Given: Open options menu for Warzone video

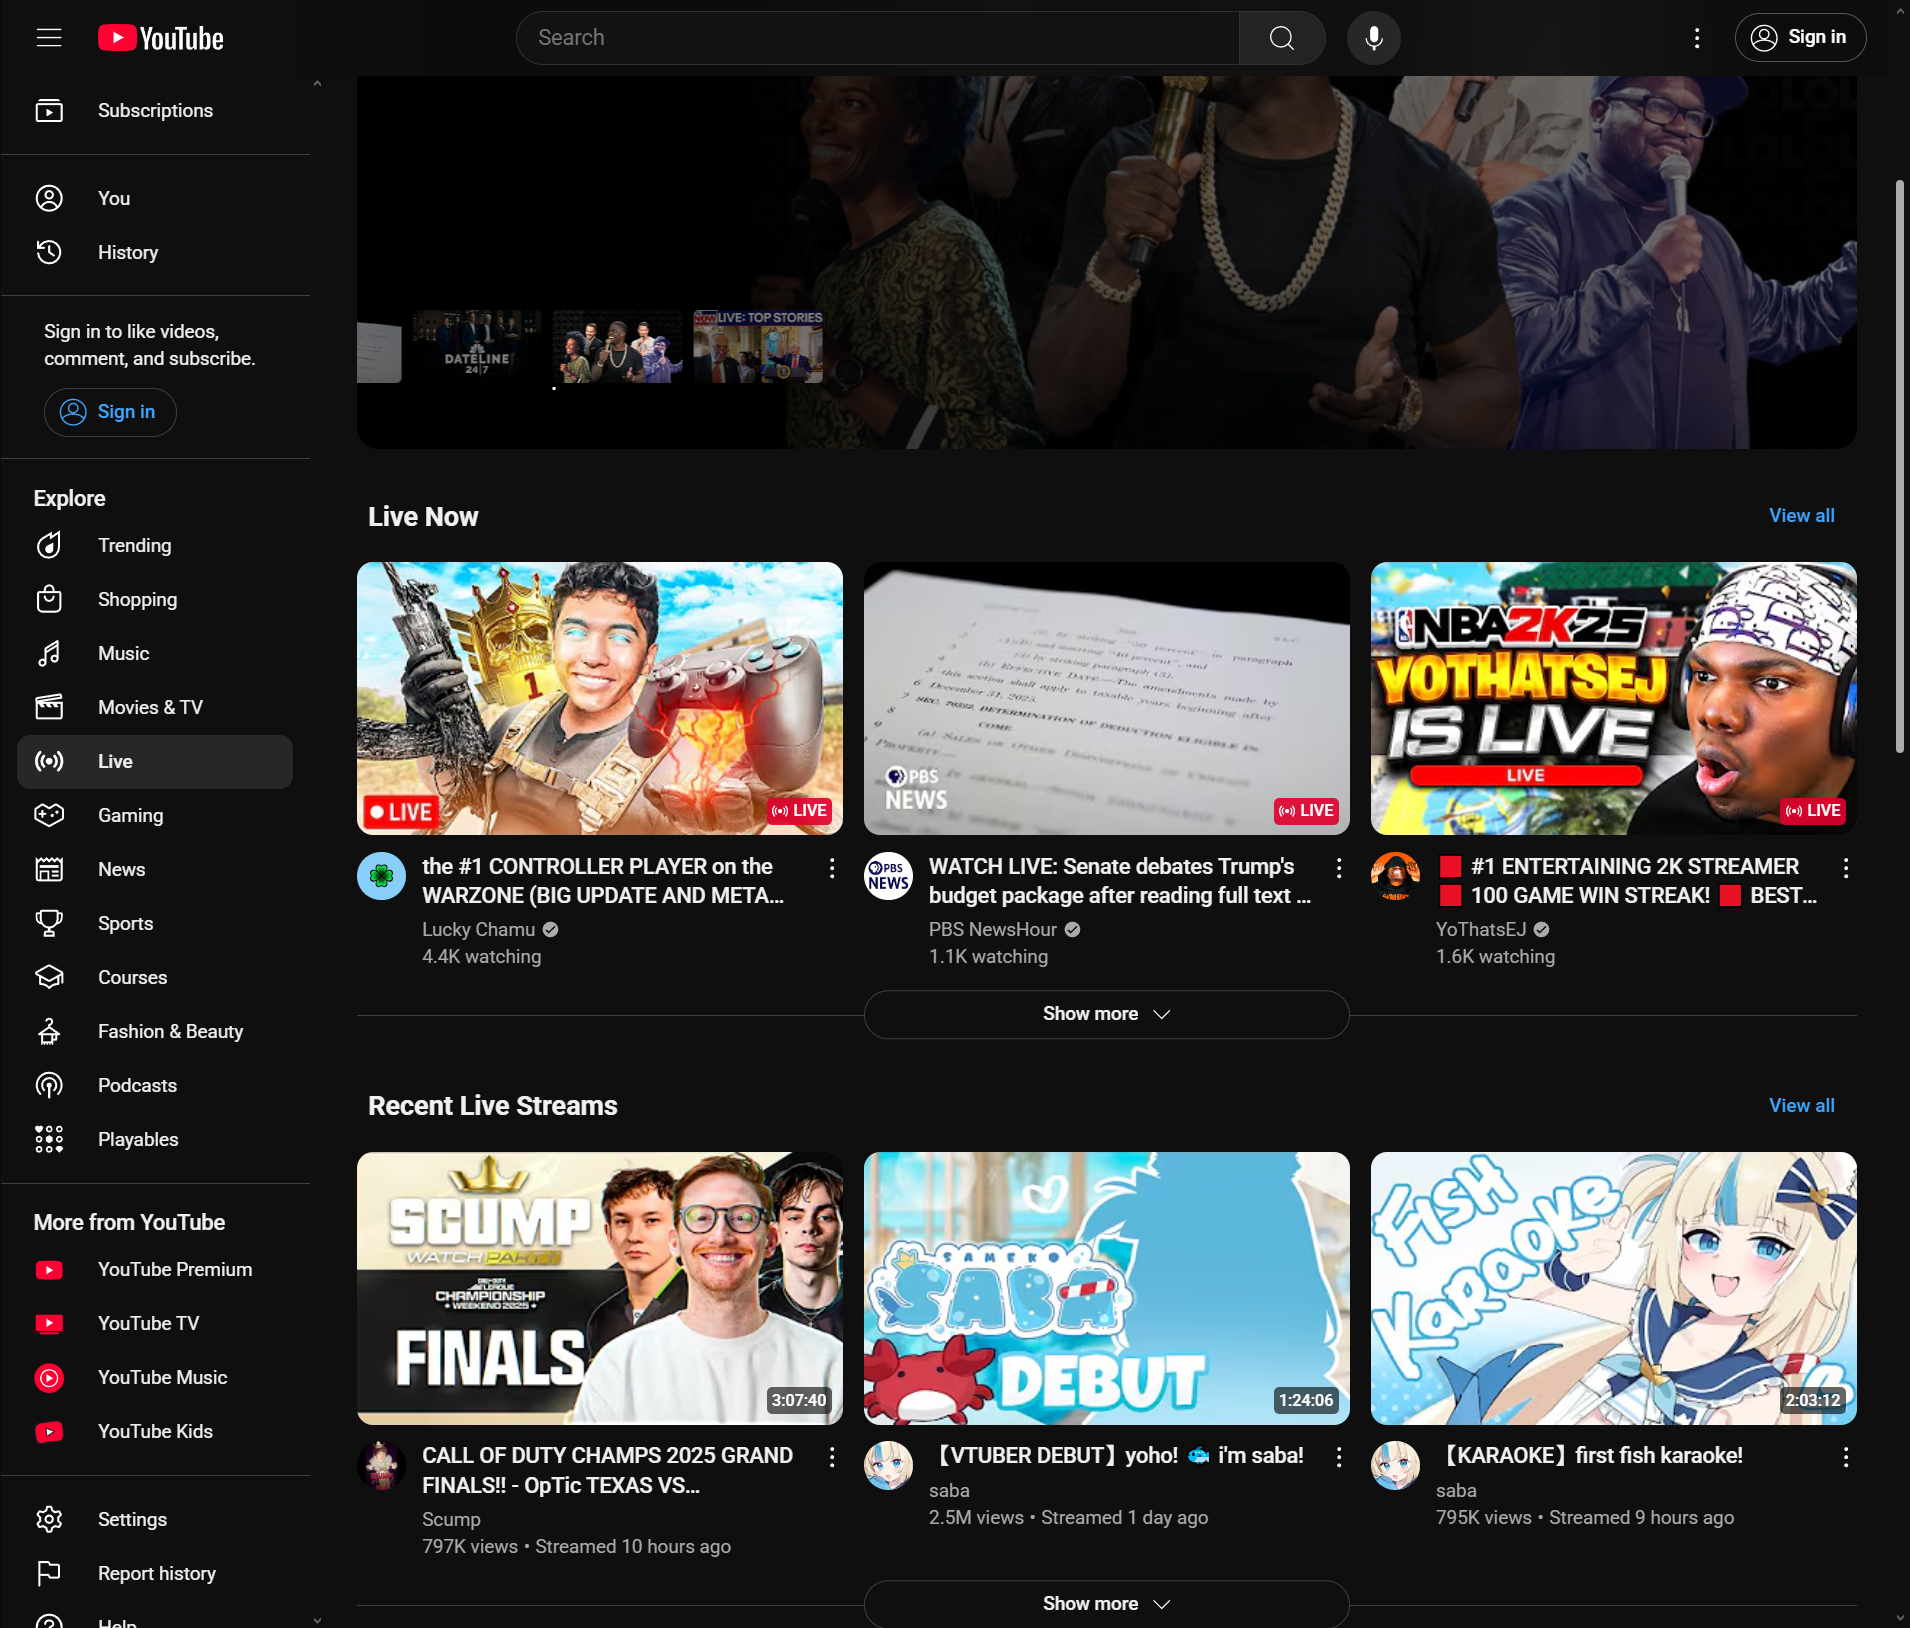Looking at the screenshot, I should [x=832, y=868].
